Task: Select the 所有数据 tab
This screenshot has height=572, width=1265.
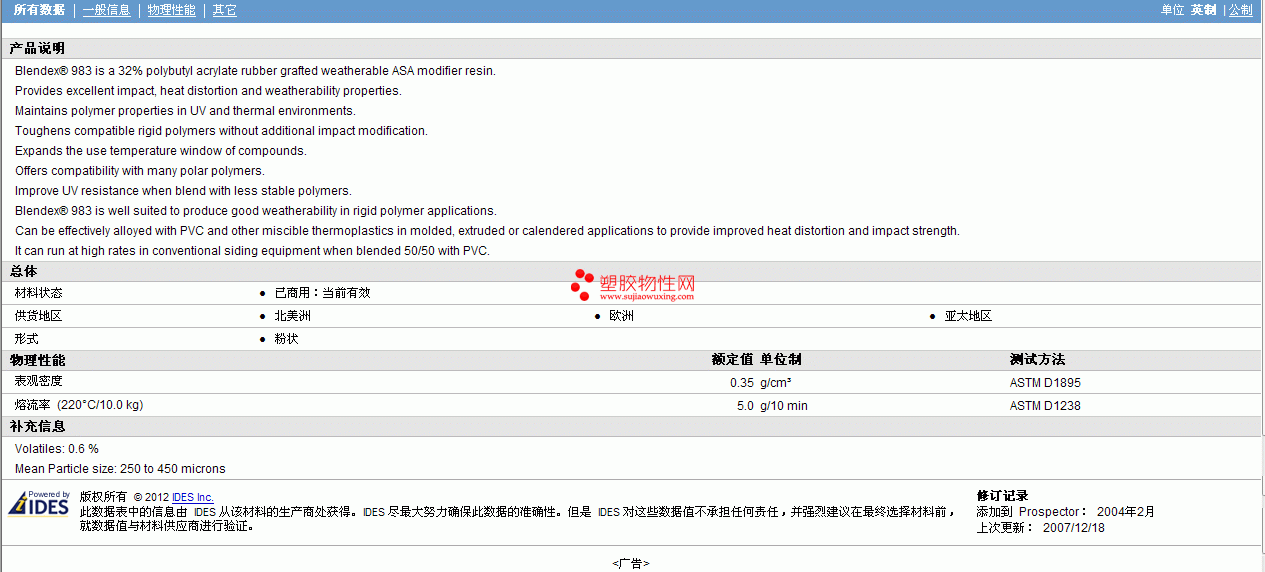Action: click(40, 10)
